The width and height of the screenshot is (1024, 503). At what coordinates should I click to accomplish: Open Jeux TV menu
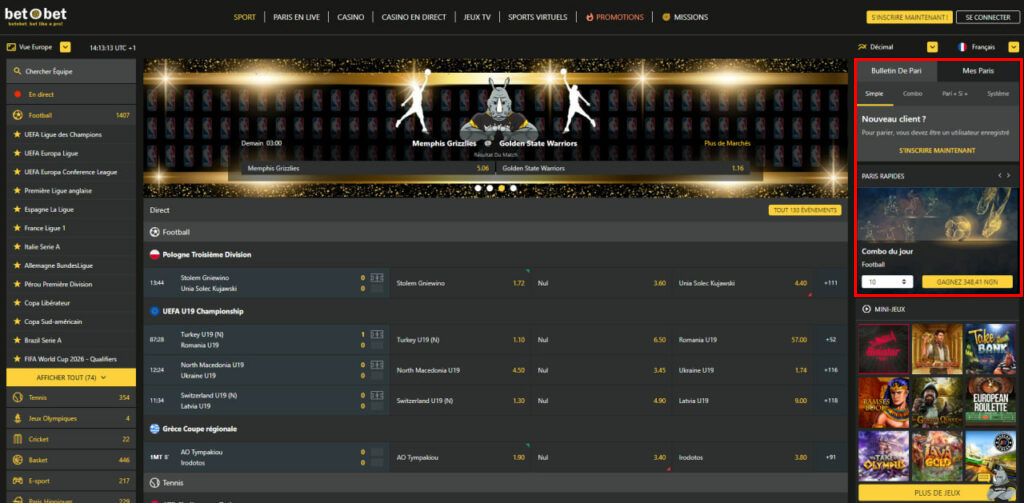477,18
